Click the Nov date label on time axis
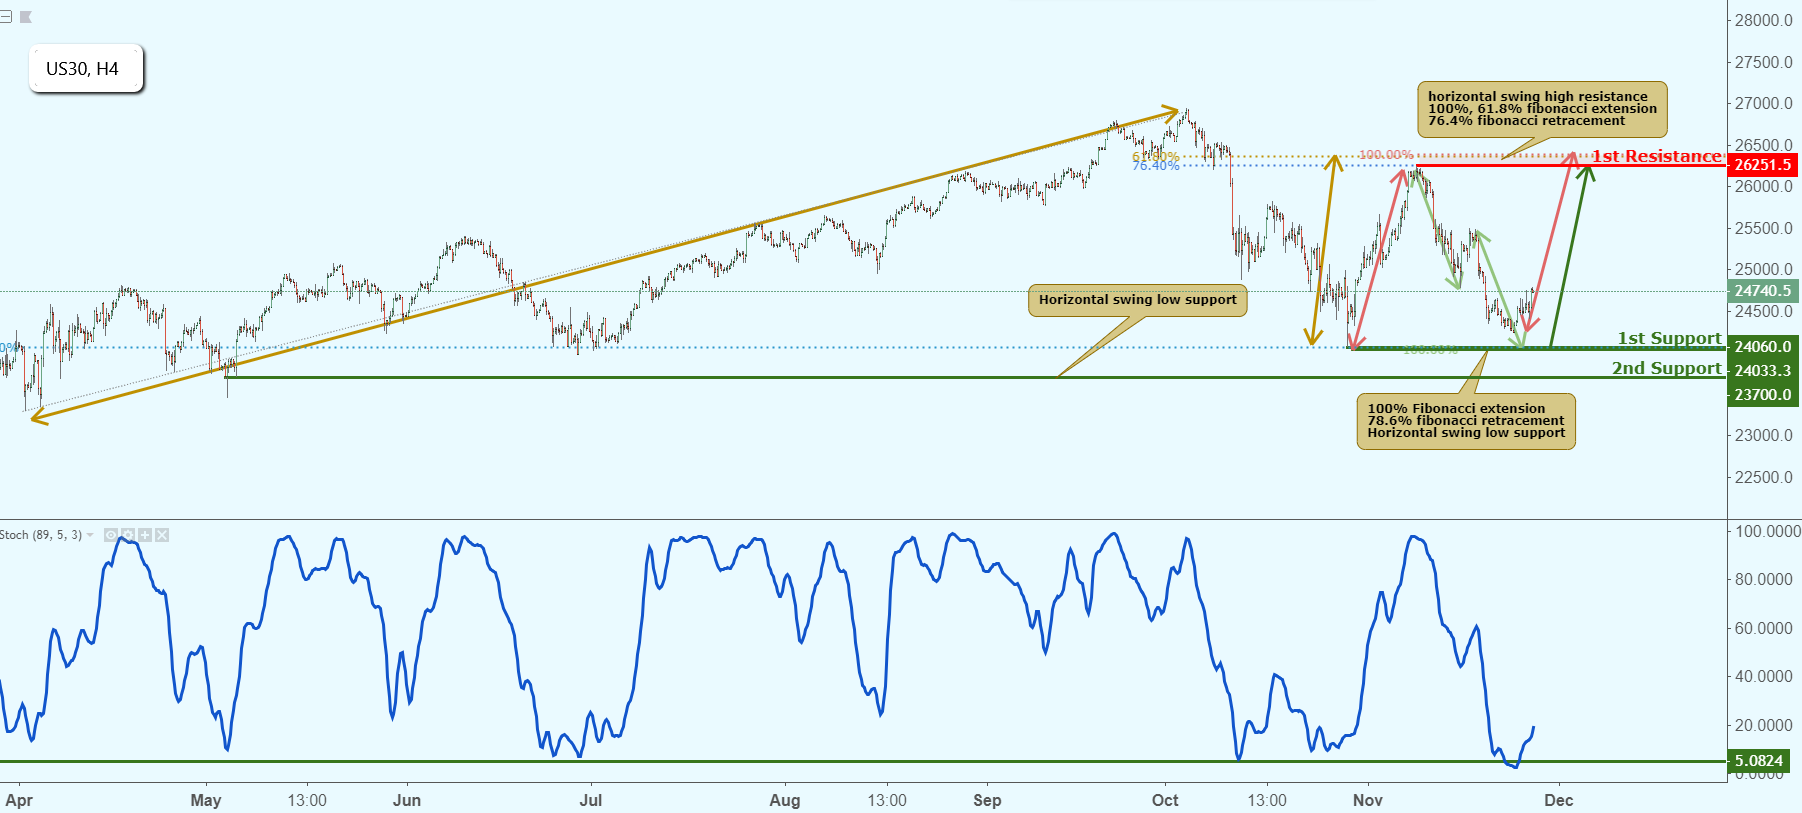This screenshot has height=813, width=1802. click(1368, 800)
